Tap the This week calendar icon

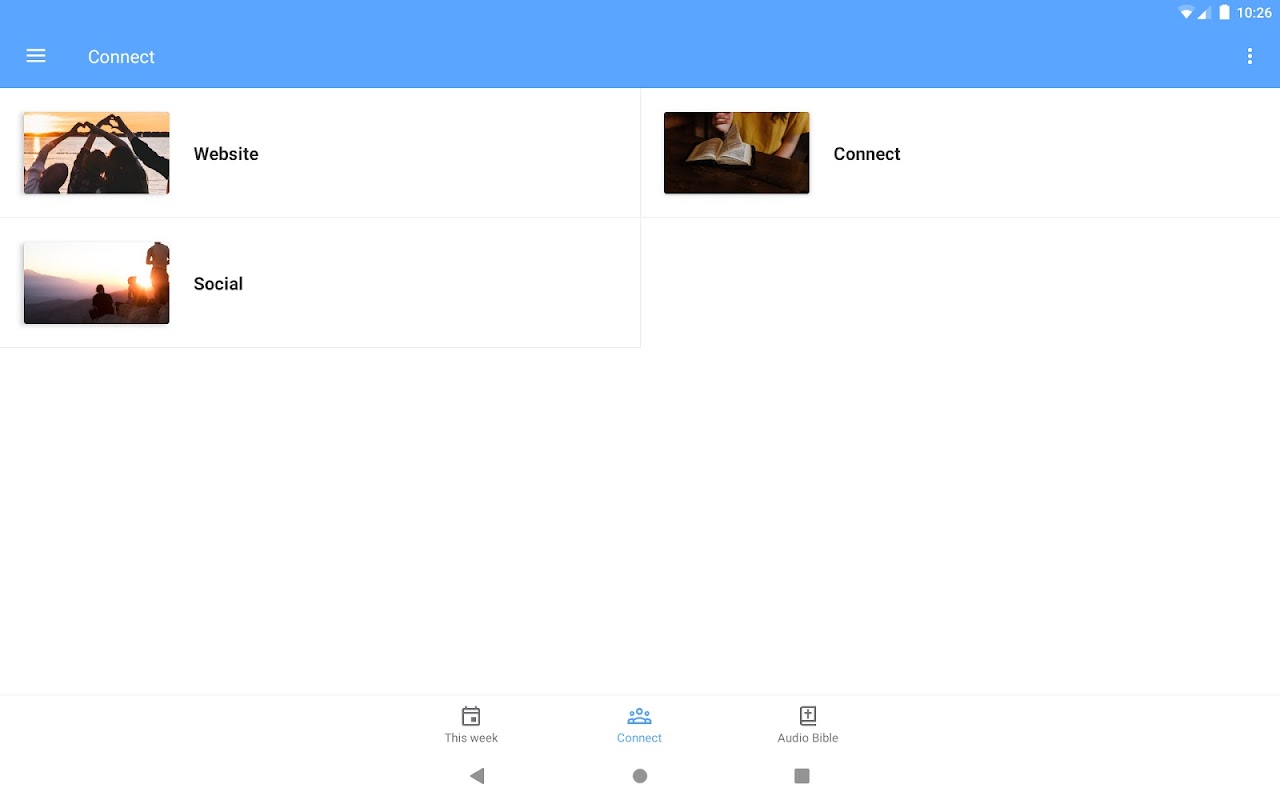471,716
